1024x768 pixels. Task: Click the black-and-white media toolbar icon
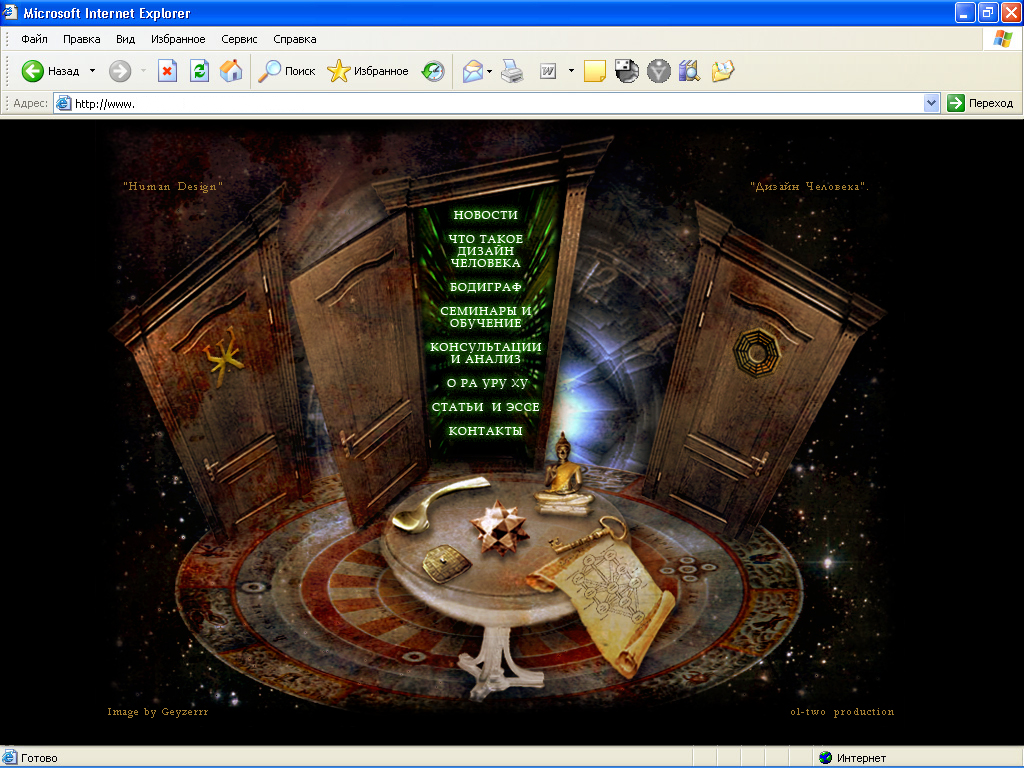point(626,71)
